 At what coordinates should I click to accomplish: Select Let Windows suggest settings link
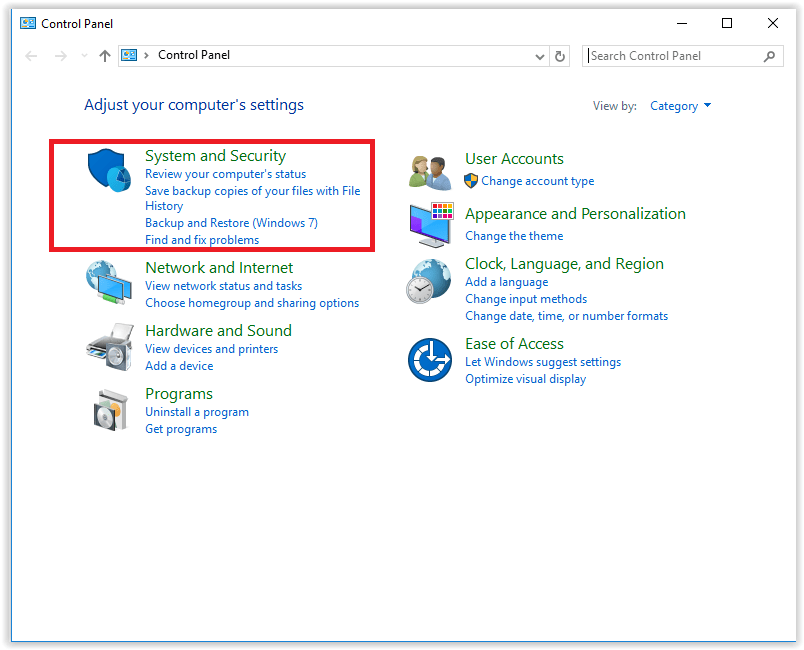543,362
